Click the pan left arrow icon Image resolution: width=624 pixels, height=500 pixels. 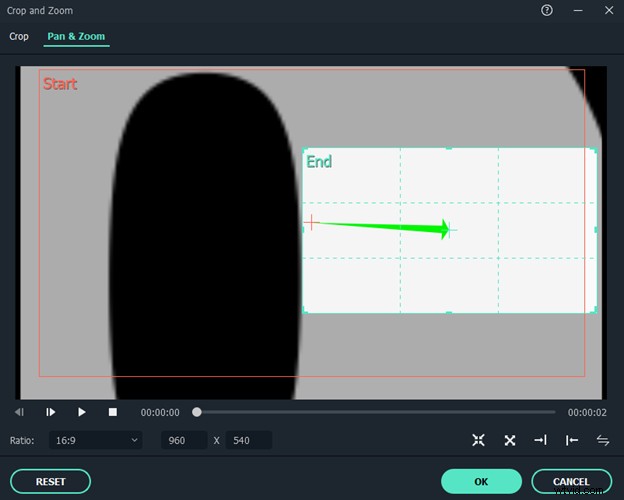(572, 440)
